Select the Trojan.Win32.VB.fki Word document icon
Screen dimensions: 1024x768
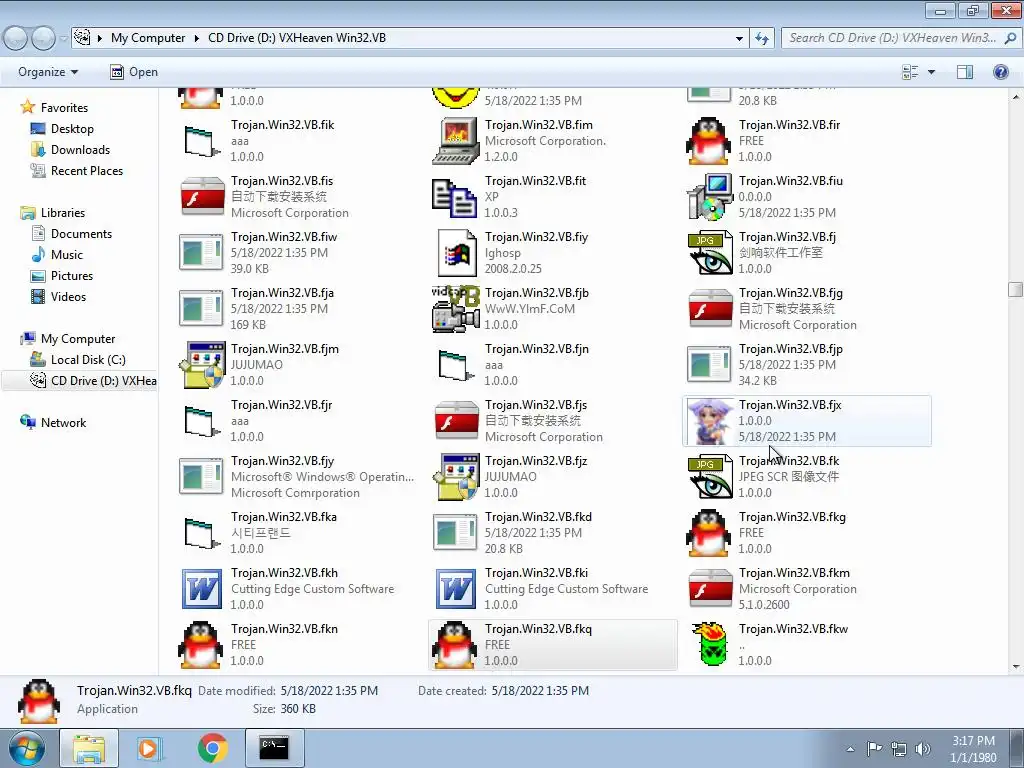(x=455, y=589)
